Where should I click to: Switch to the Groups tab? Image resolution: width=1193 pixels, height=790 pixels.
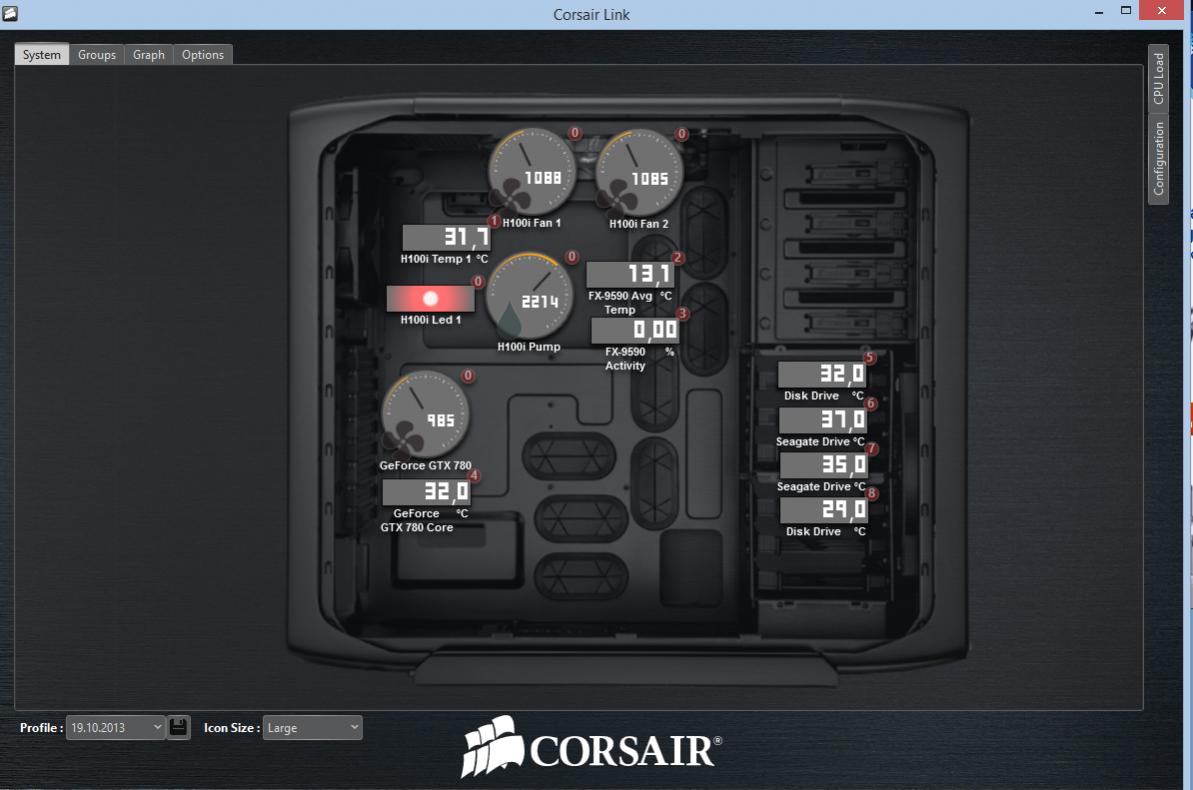pos(97,55)
